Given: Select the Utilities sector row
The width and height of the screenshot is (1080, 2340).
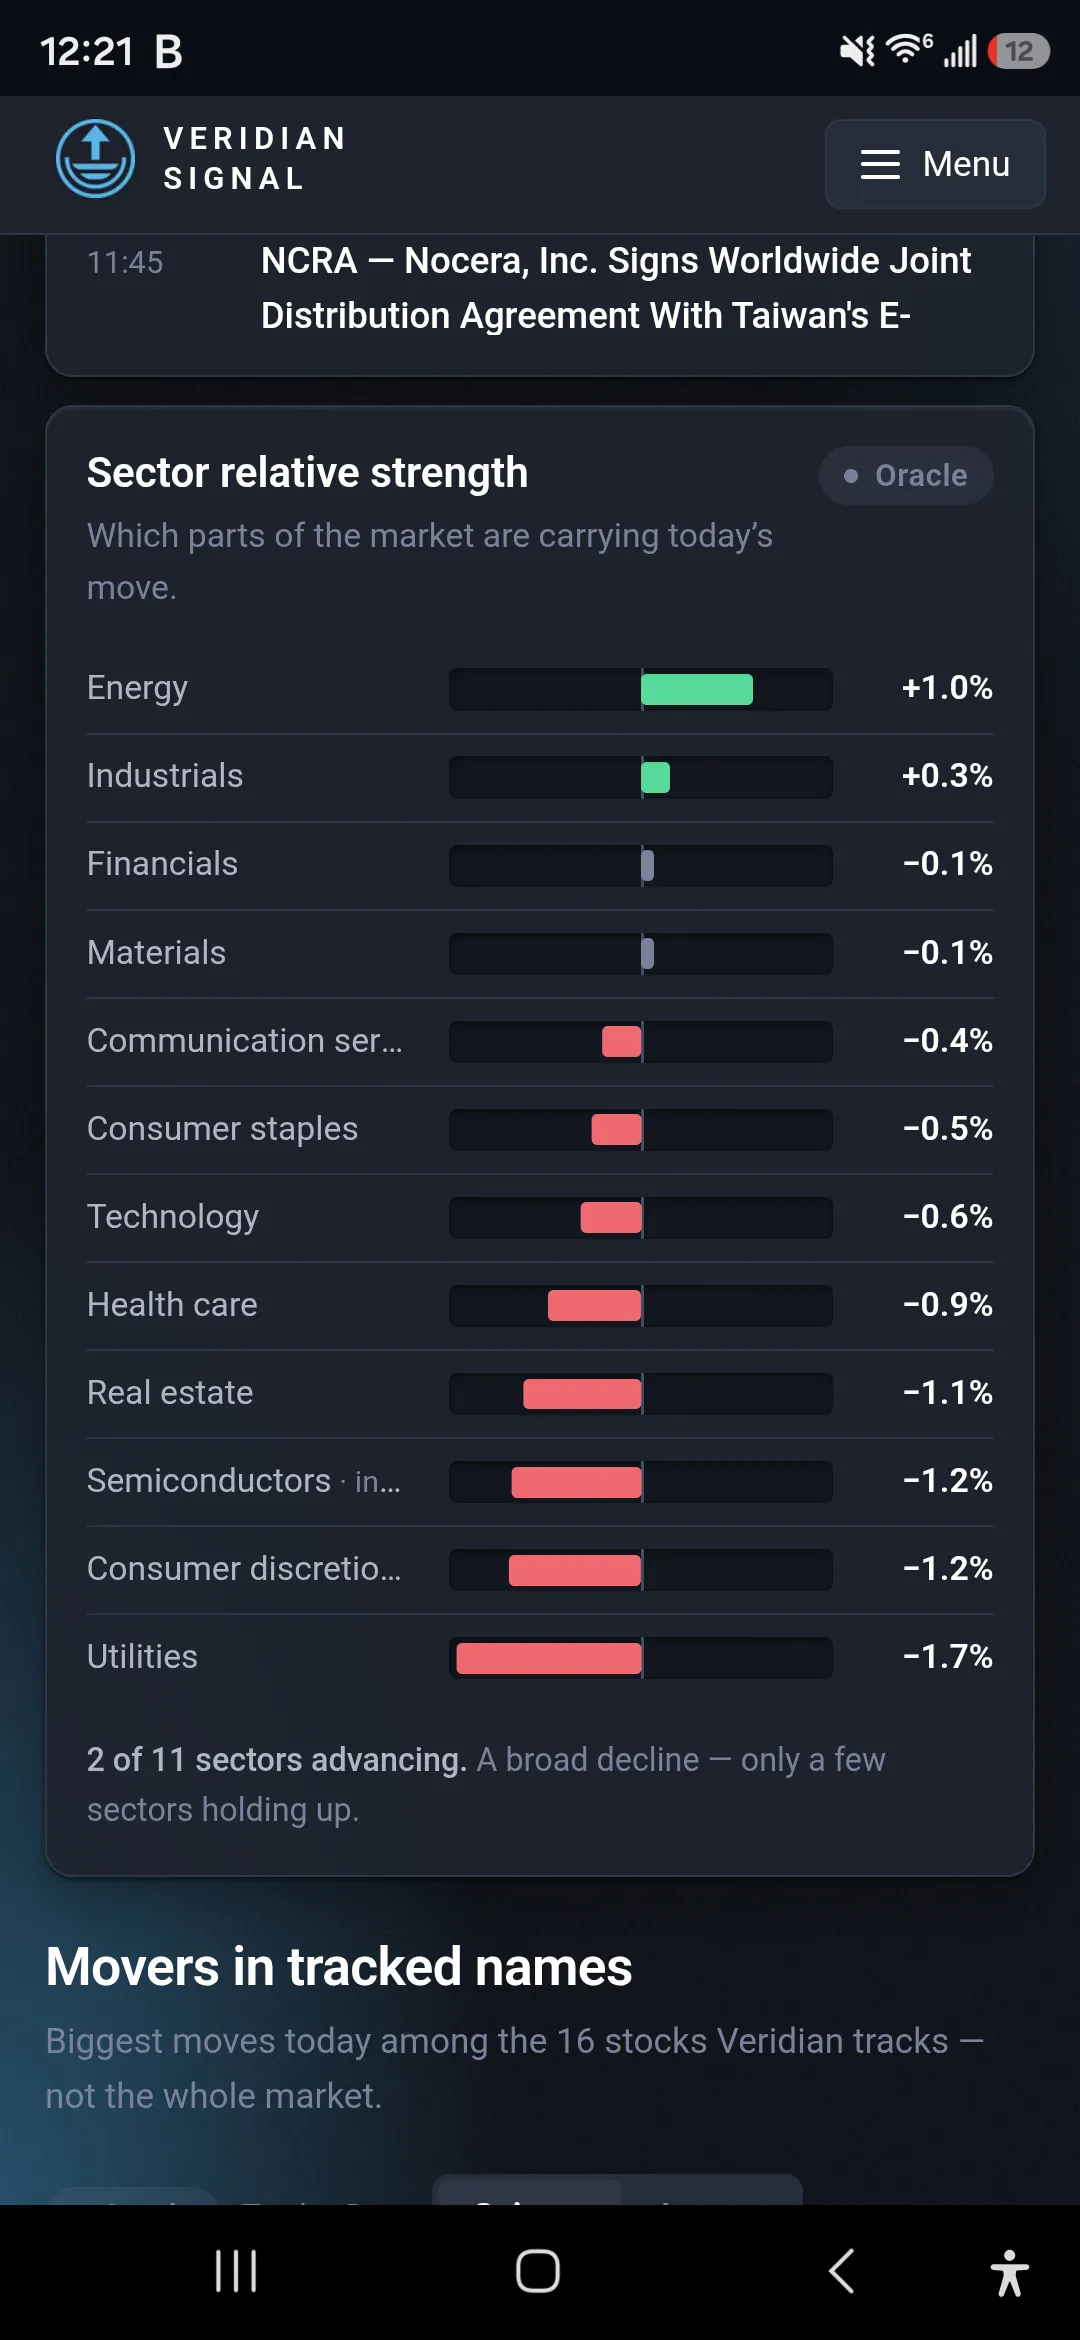Looking at the screenshot, I should click(x=540, y=1658).
